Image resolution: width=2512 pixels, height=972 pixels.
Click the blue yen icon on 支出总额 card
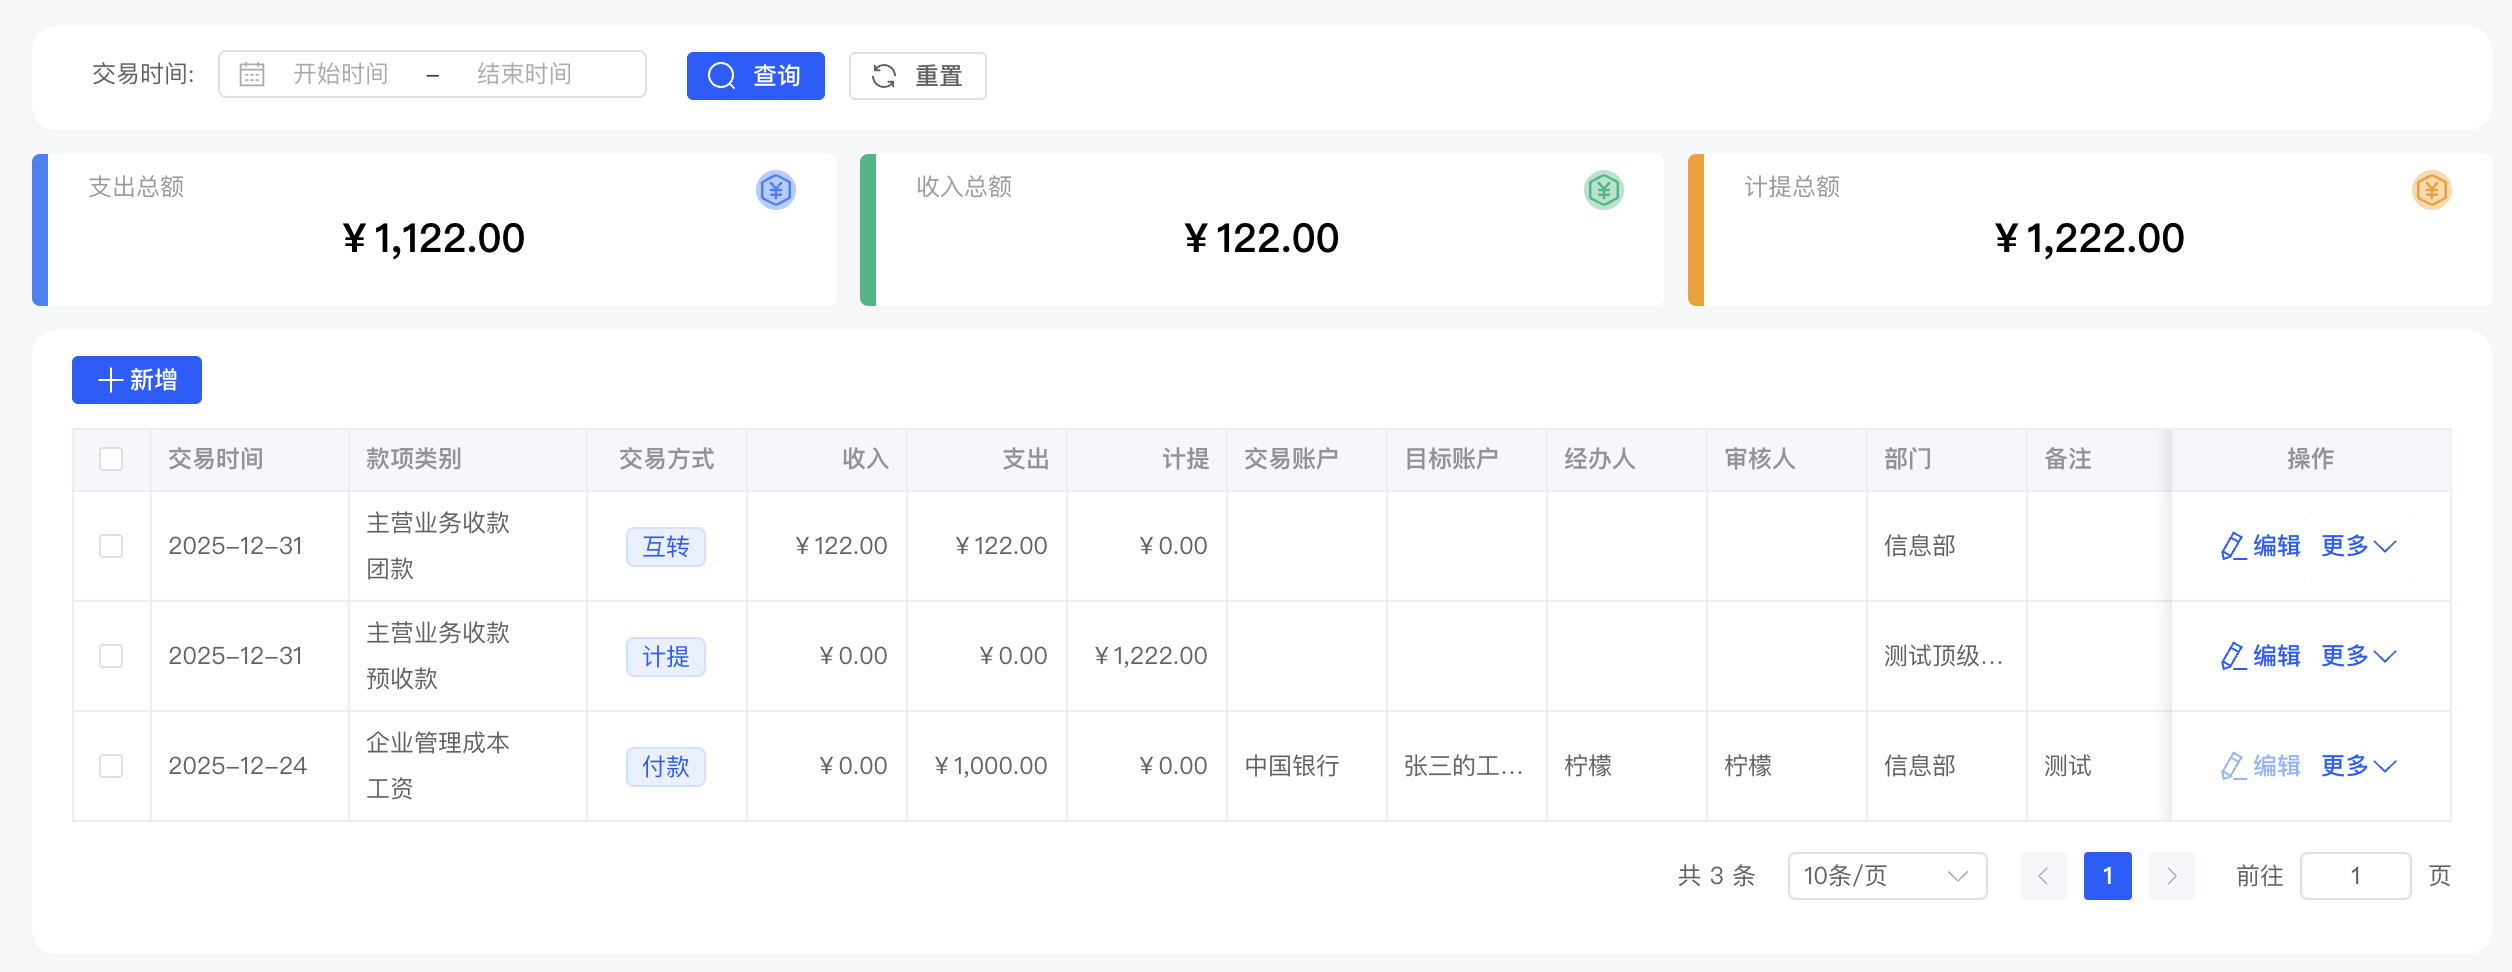tap(775, 190)
